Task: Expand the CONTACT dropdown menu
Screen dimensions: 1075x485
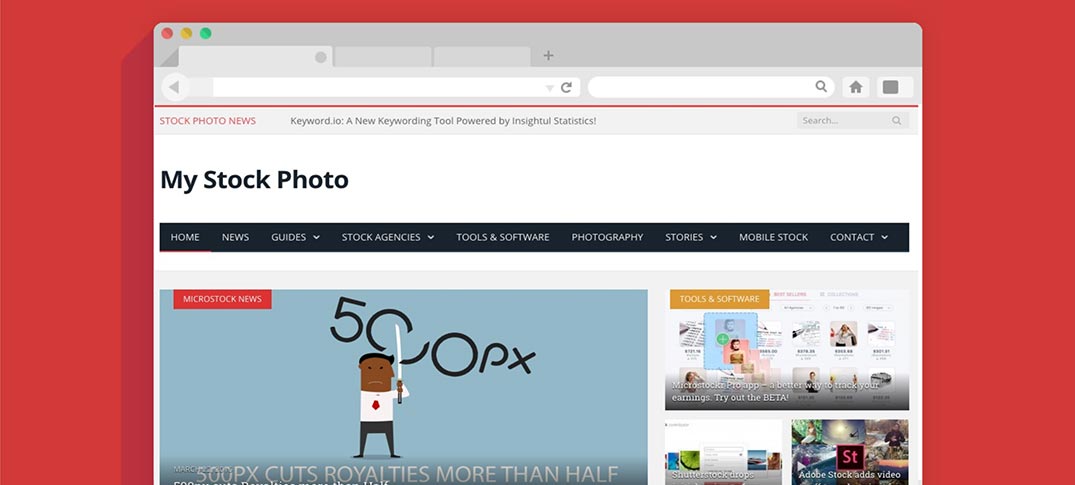Action: tap(859, 237)
